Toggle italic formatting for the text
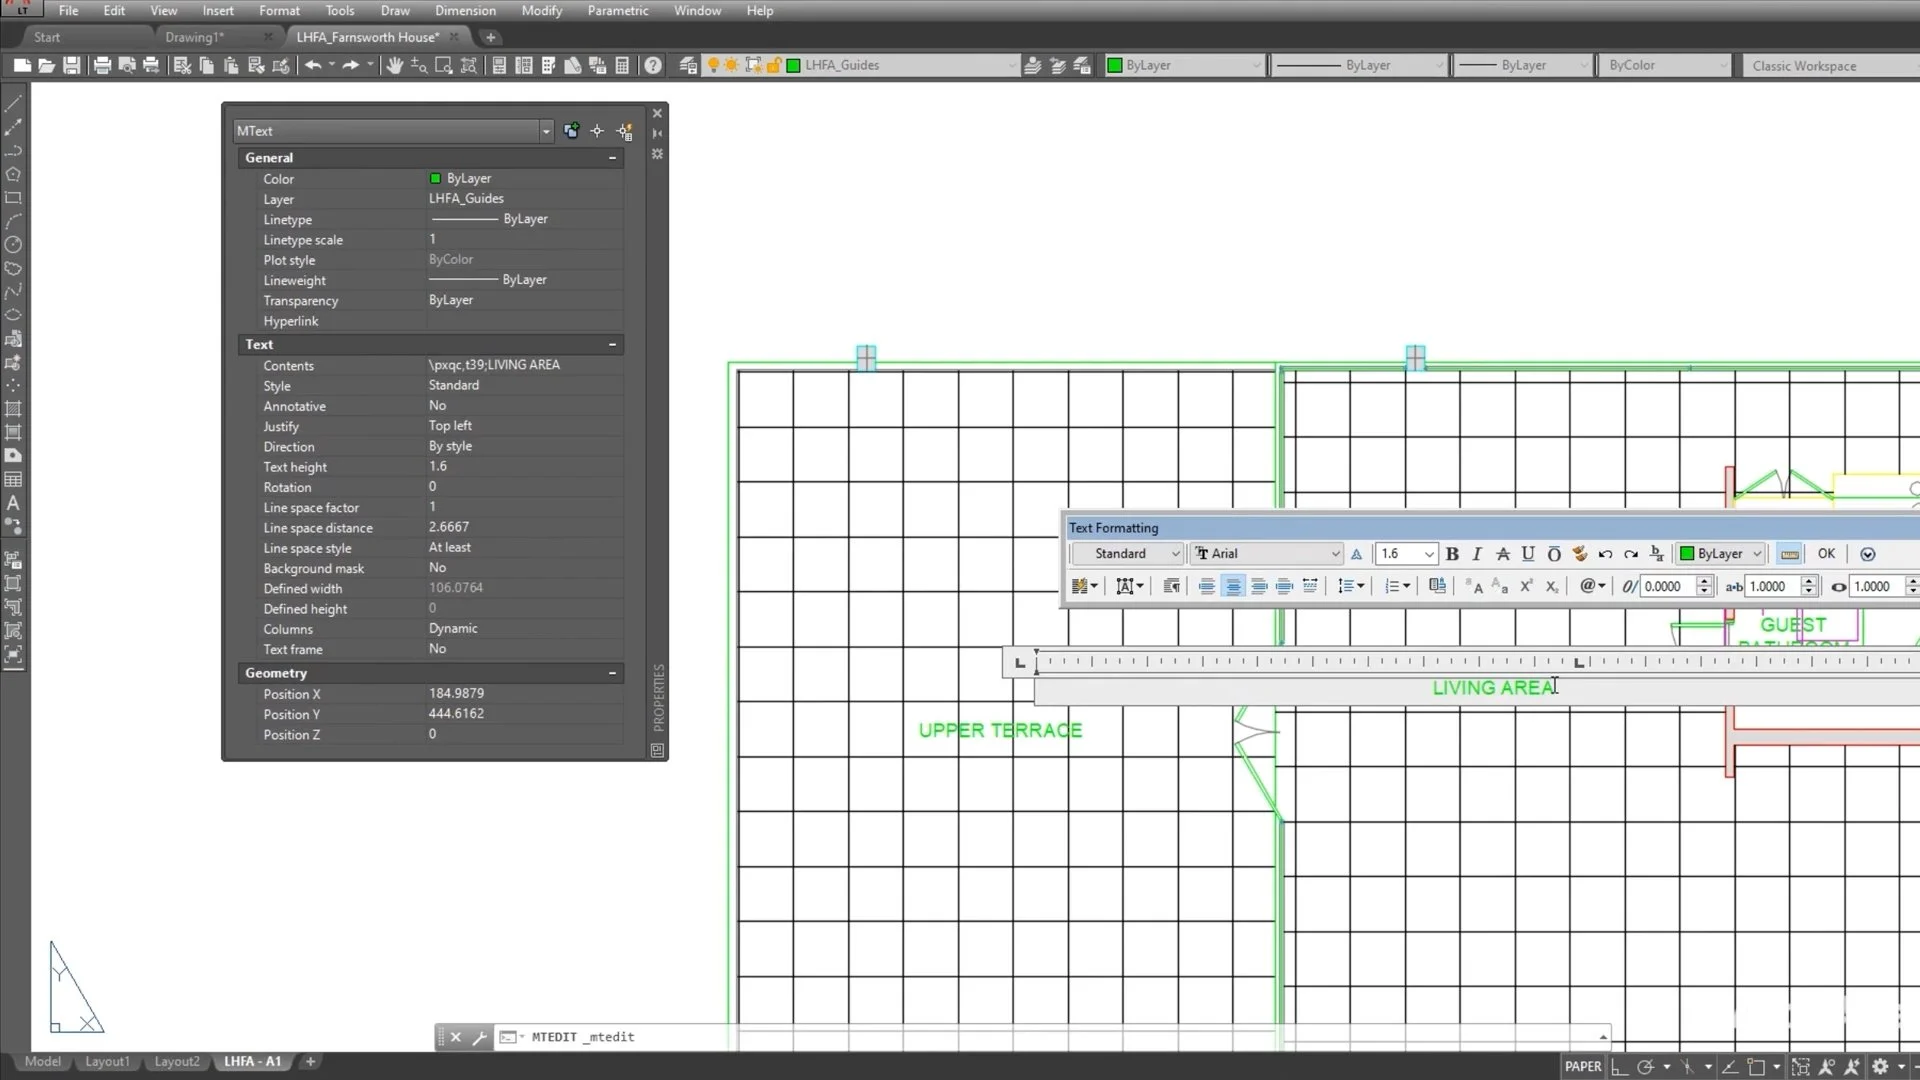 pyautogui.click(x=1477, y=554)
